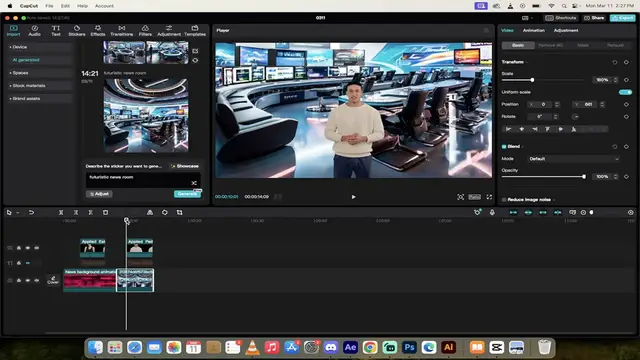
Task: Enable Reduce image noise checkbox
Action: click(x=504, y=200)
